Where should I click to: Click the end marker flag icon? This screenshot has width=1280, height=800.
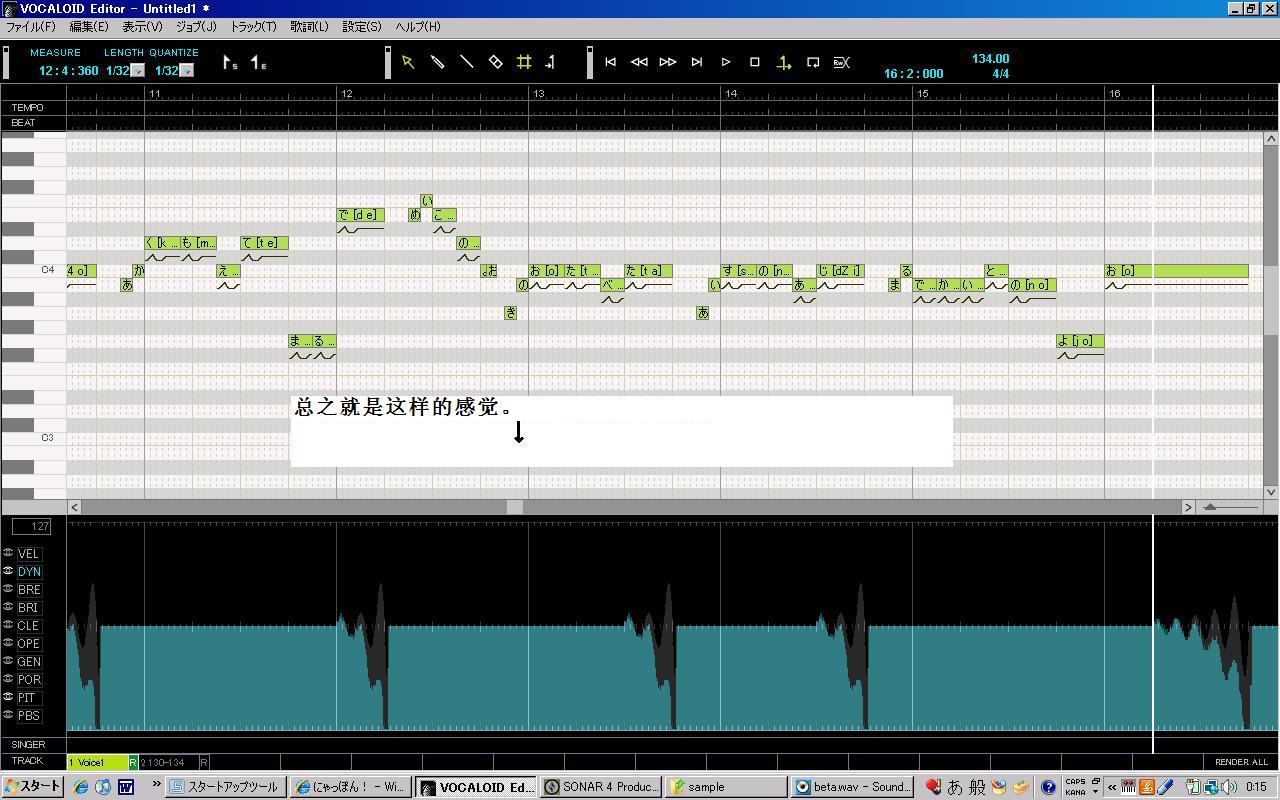tap(258, 63)
